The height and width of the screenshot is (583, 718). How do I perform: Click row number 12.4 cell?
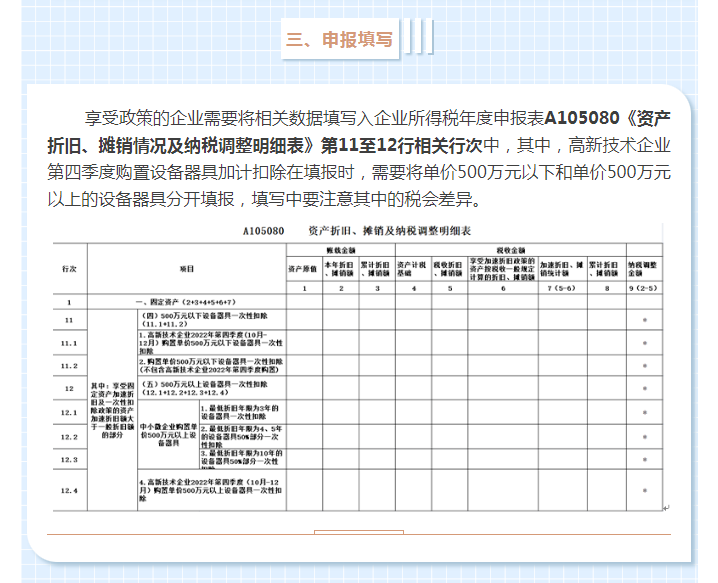click(70, 490)
